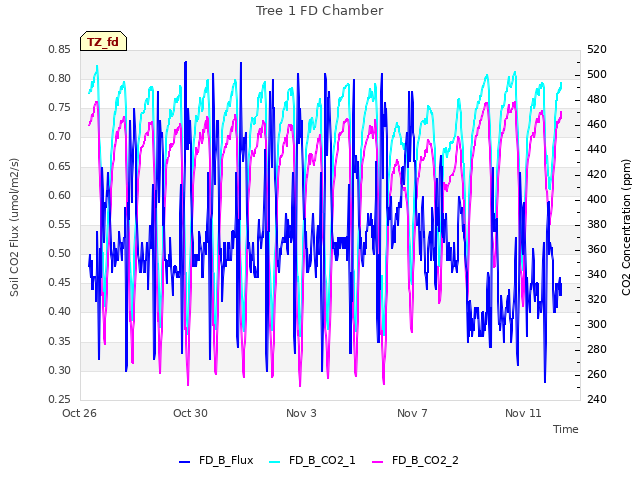The image size is (640, 480).
Task: Click the Soil CO2 Flux axis label
Action: pos(14,227)
